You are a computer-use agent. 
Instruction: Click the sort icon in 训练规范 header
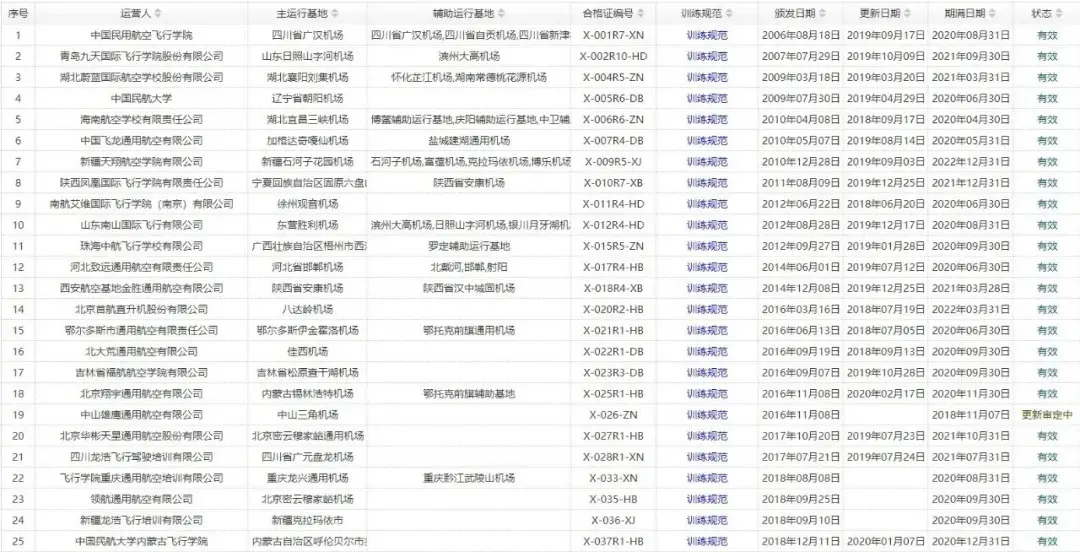coord(729,13)
